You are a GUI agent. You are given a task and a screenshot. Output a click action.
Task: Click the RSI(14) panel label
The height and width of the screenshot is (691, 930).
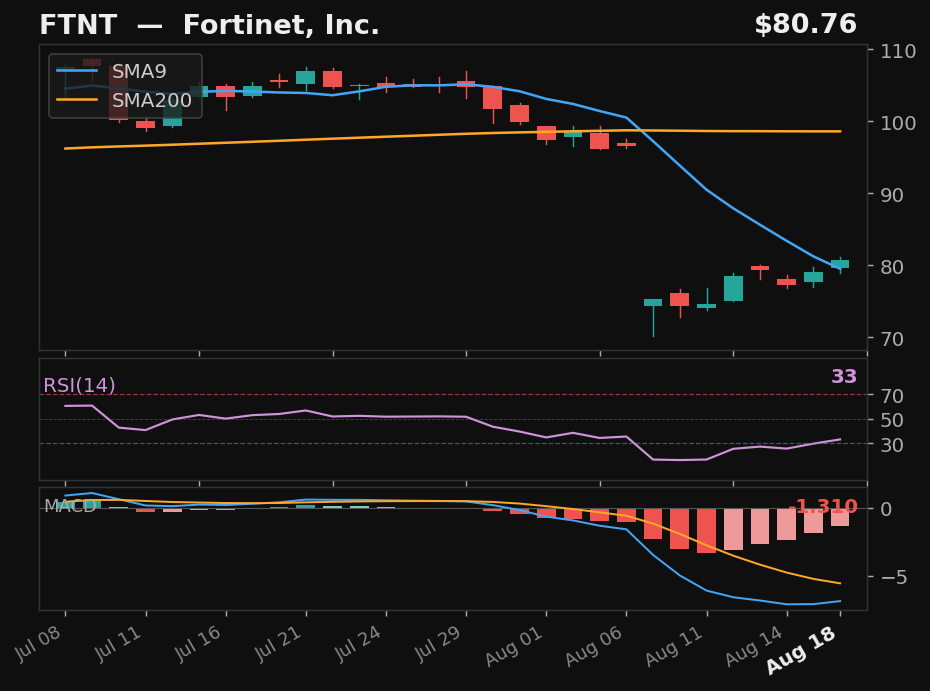[79, 386]
